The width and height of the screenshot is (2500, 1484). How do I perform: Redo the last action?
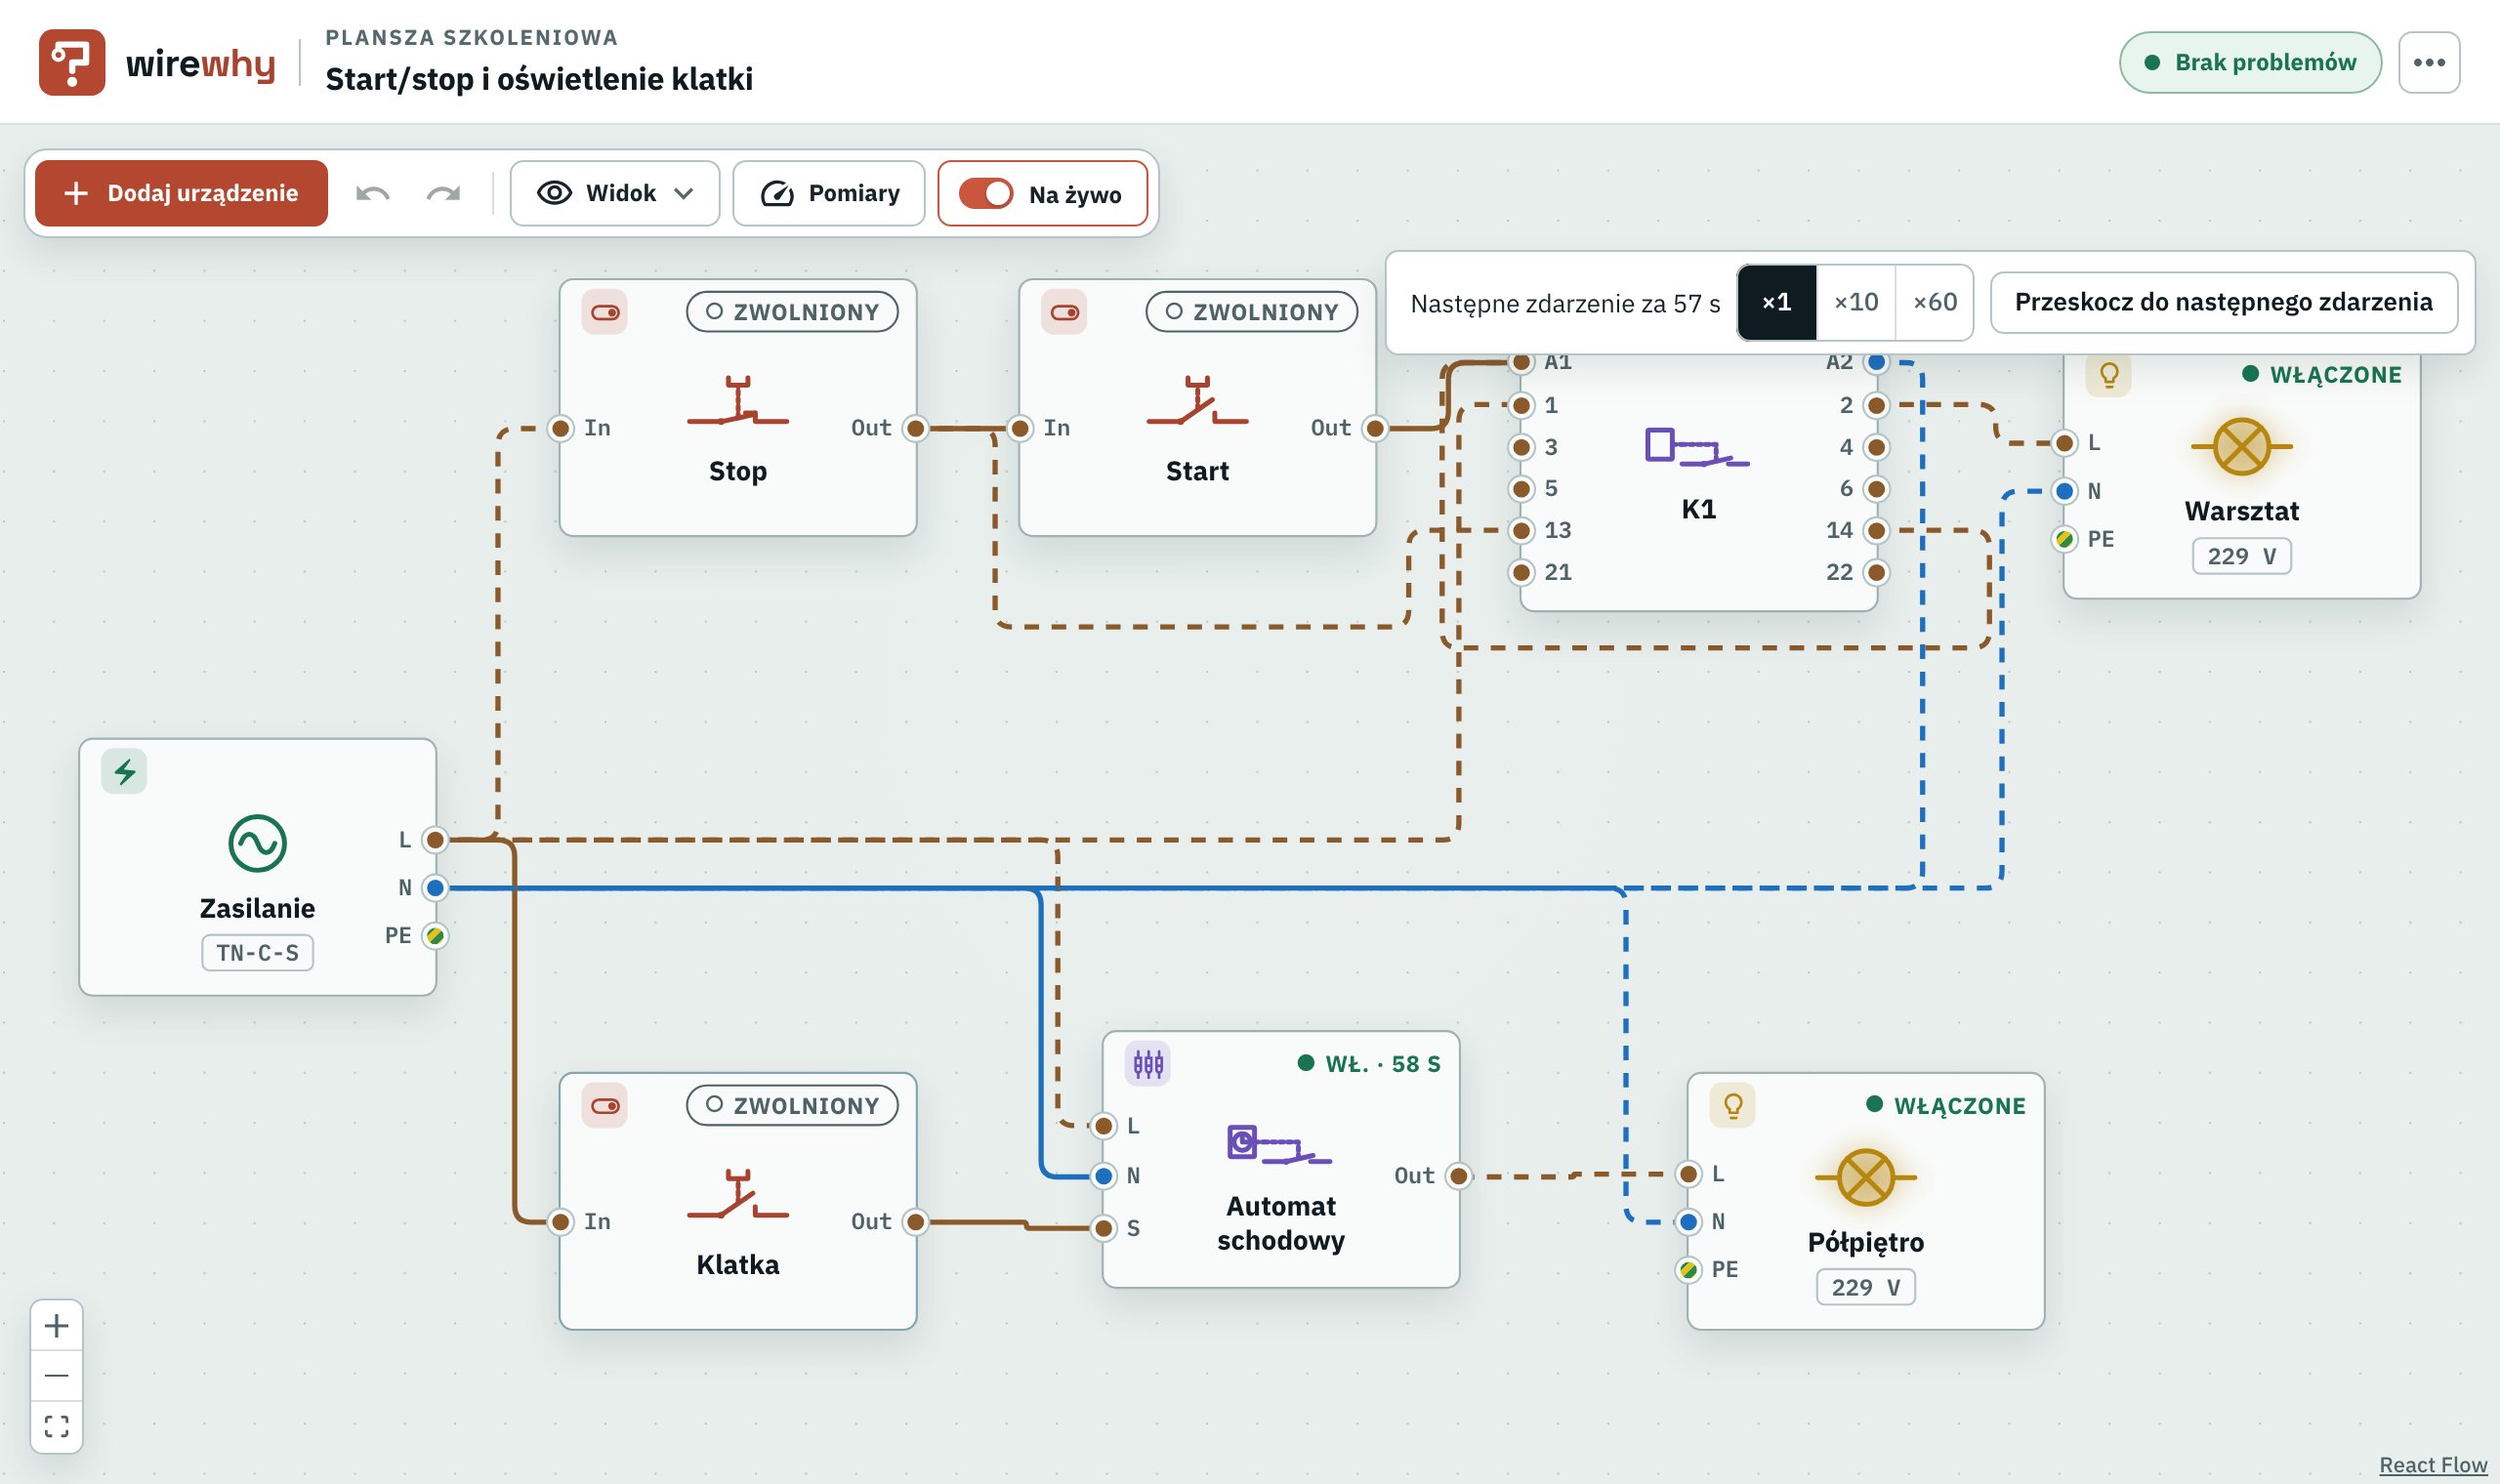pyautogui.click(x=443, y=193)
